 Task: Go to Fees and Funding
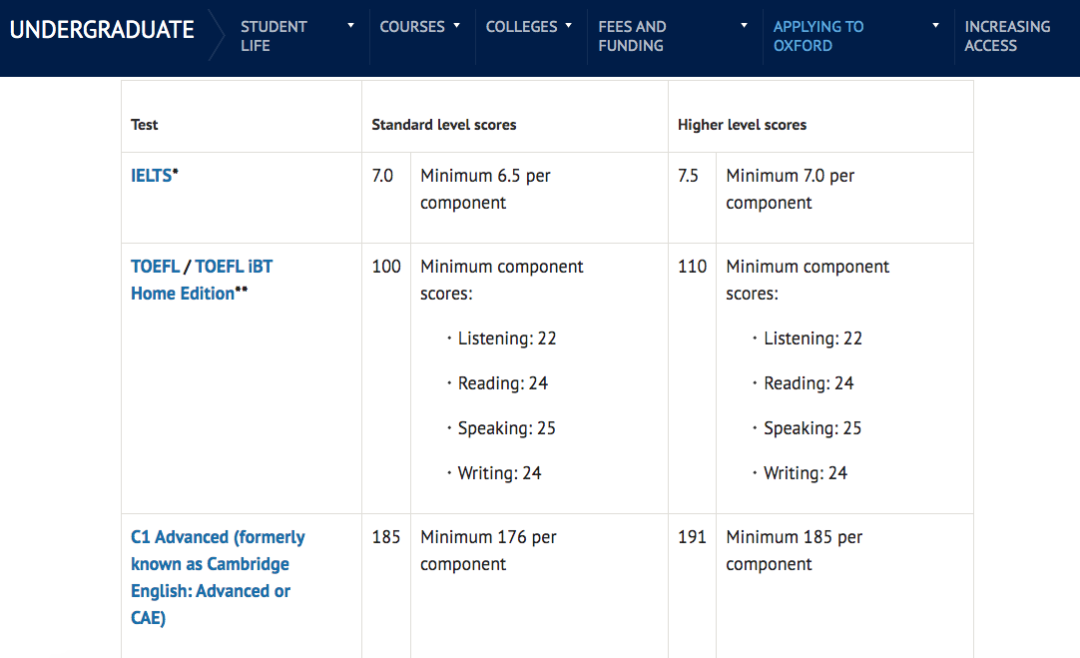point(632,36)
